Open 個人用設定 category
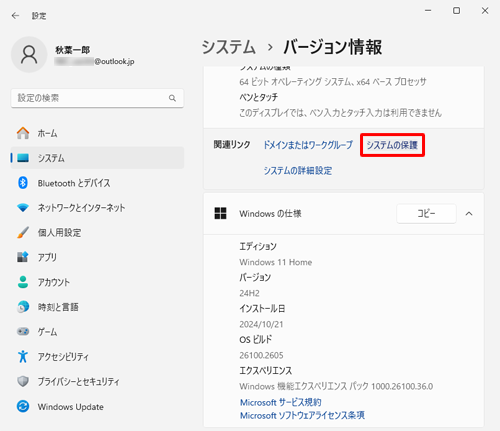Viewport: 500px width, 431px height. click(x=97, y=232)
